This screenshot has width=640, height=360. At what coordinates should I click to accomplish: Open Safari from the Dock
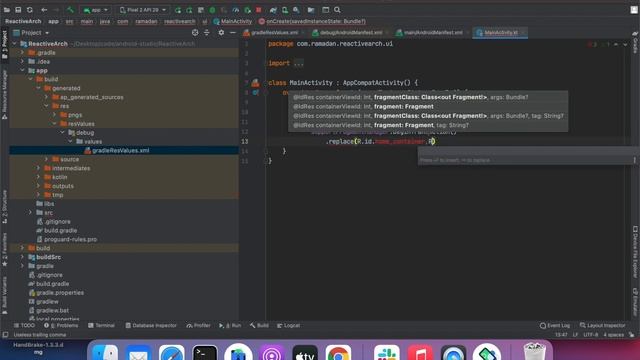pos(171,353)
